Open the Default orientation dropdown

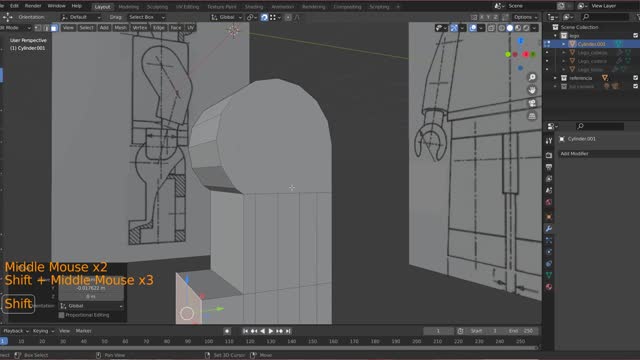[80, 17]
